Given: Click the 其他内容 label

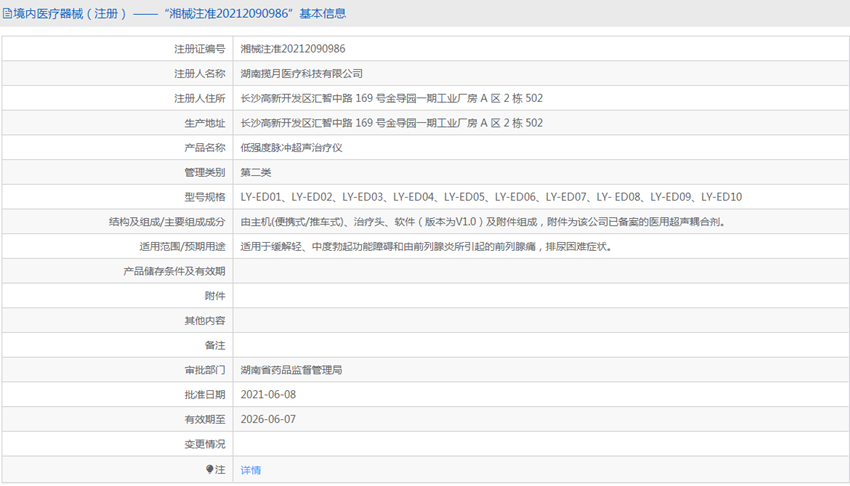Looking at the screenshot, I should (204, 321).
